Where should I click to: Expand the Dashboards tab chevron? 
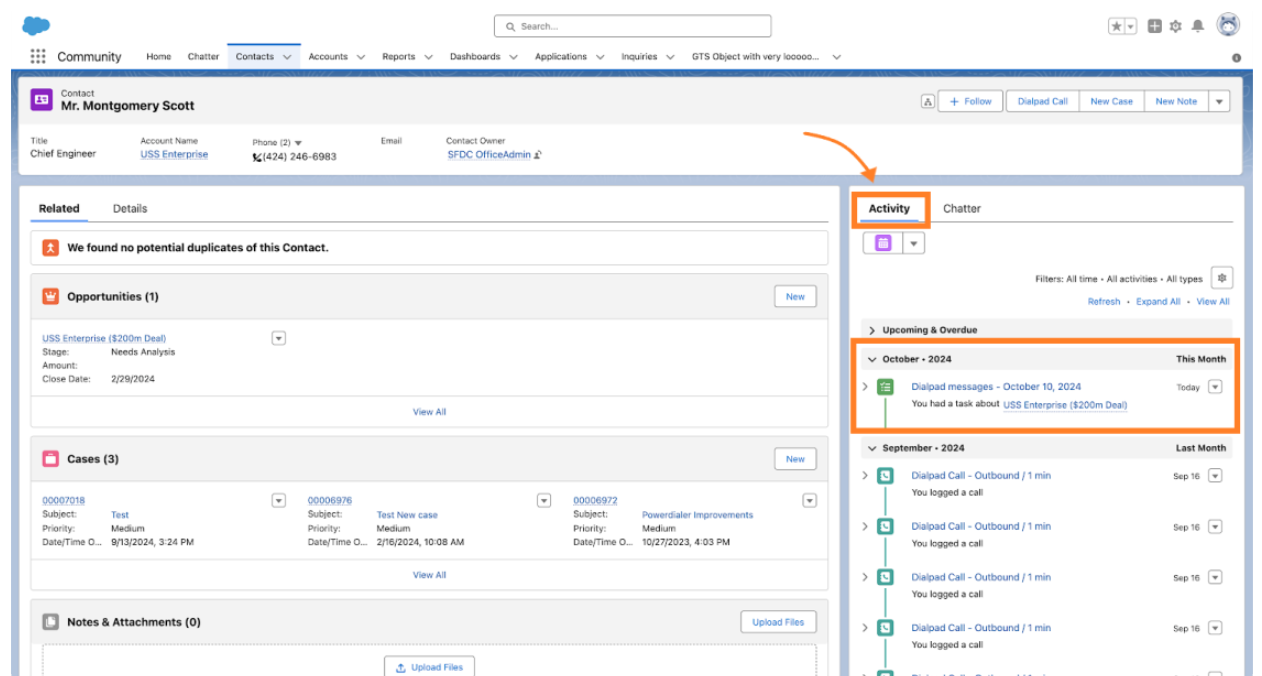pyautogui.click(x=514, y=57)
